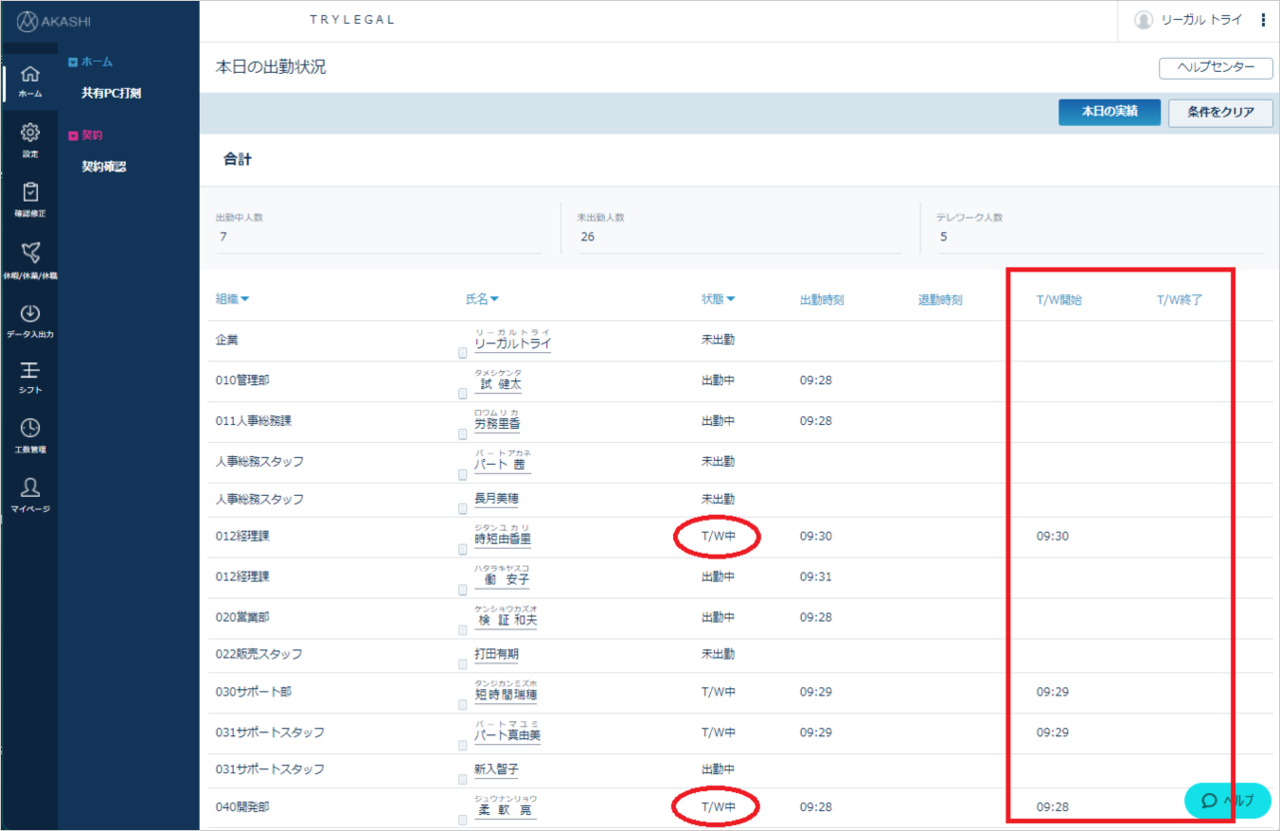Collapse the ホーム menu section
1280x831 pixels.
click(73, 62)
